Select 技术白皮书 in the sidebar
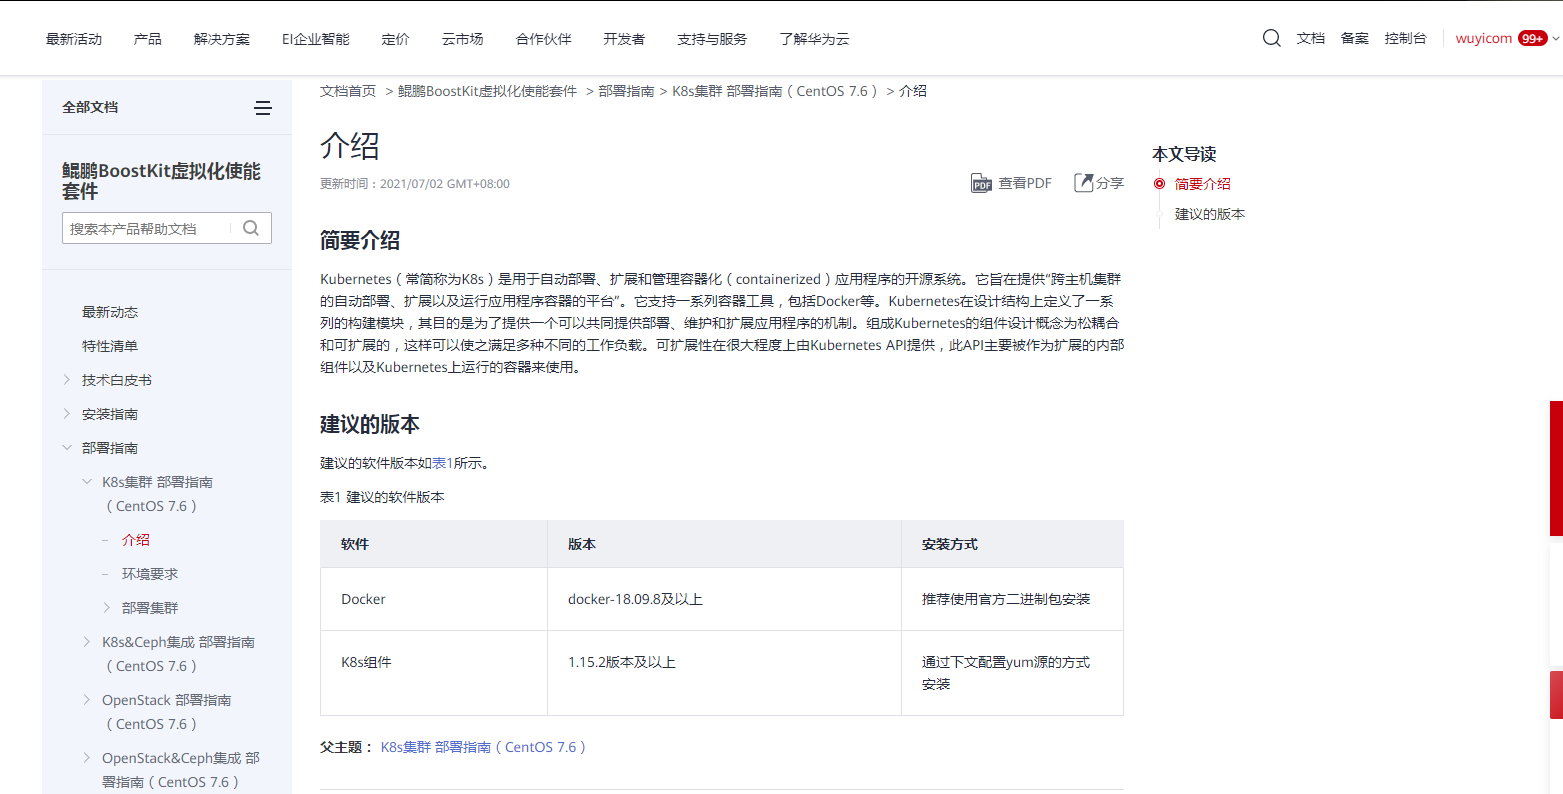 [x=117, y=380]
